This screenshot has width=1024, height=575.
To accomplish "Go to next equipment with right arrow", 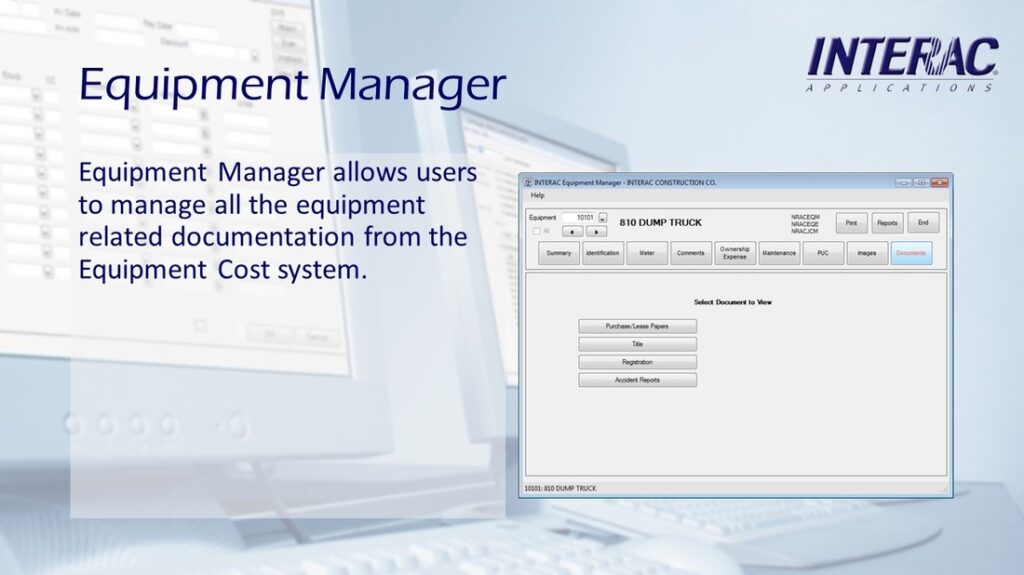I will 596,231.
